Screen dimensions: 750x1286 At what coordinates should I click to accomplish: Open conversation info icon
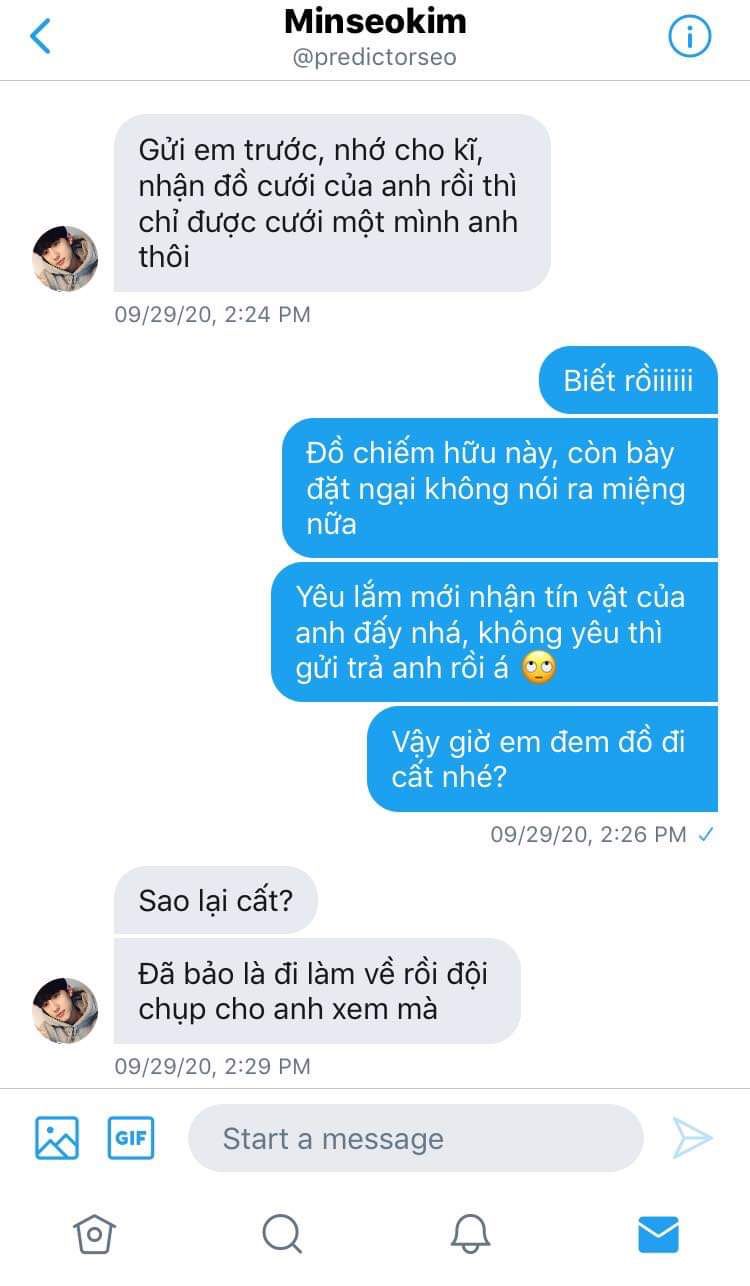pyautogui.click(x=689, y=37)
